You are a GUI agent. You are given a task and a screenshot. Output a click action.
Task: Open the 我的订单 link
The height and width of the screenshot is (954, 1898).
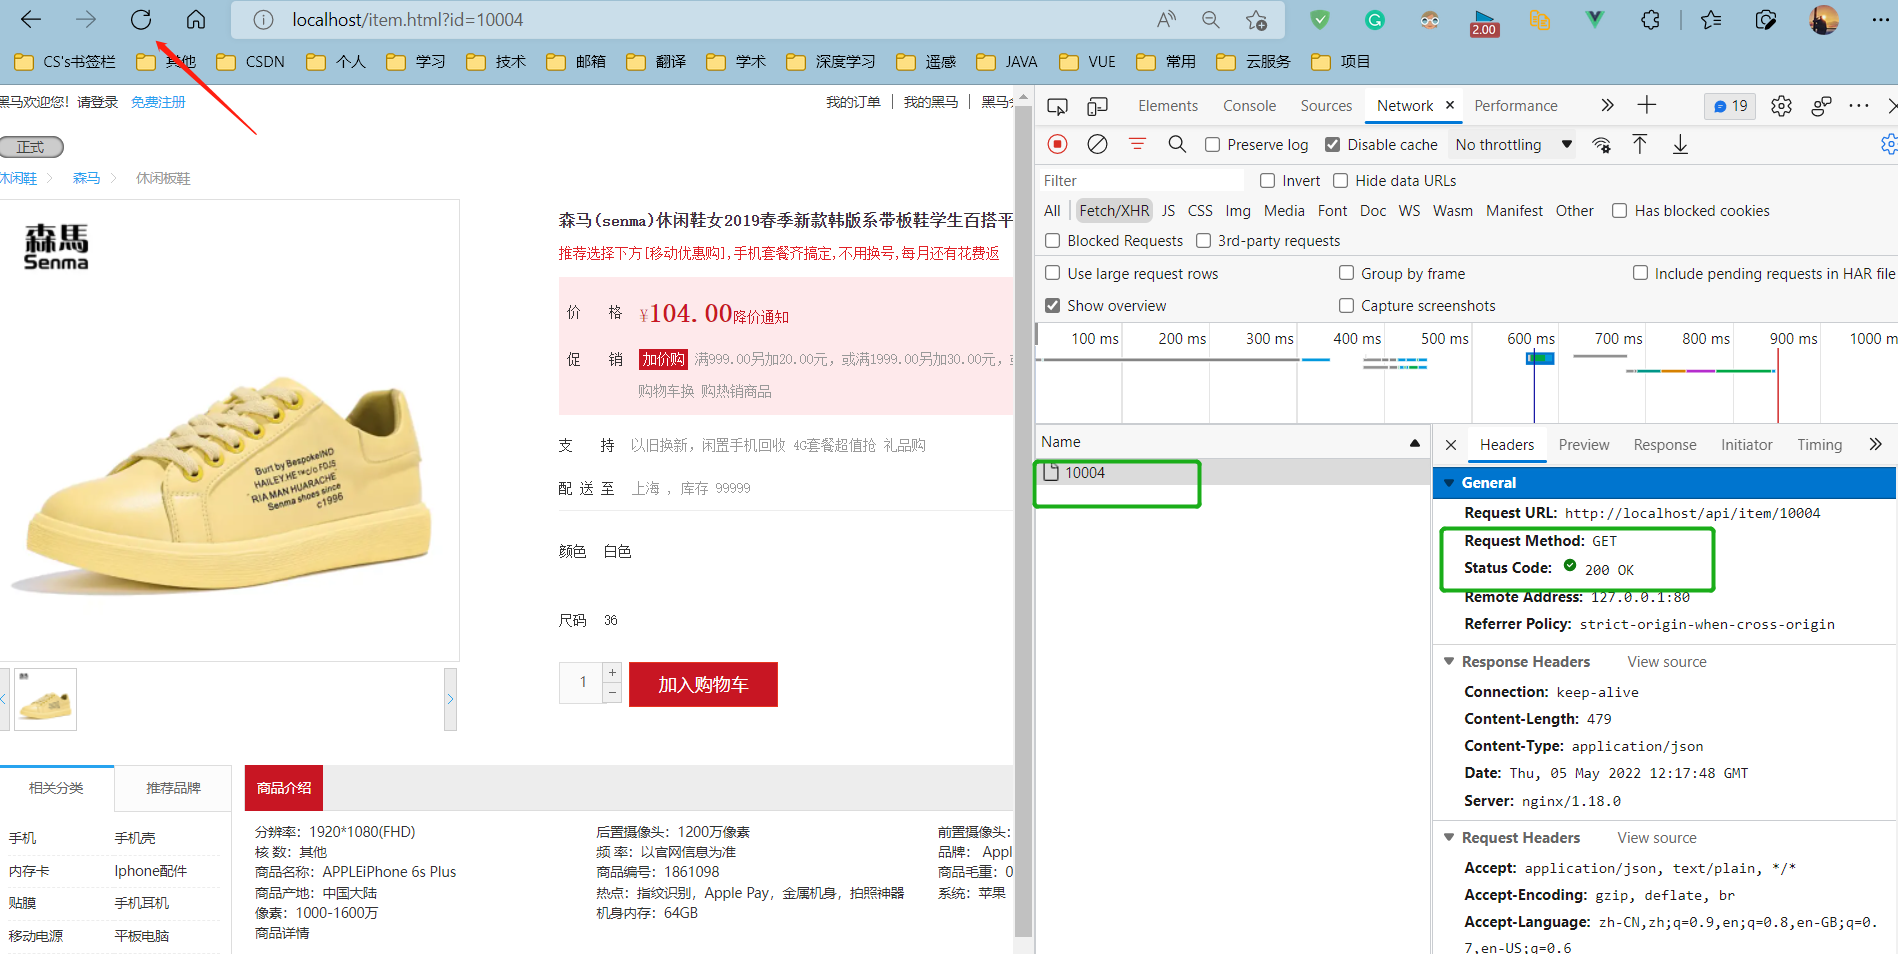(x=853, y=102)
